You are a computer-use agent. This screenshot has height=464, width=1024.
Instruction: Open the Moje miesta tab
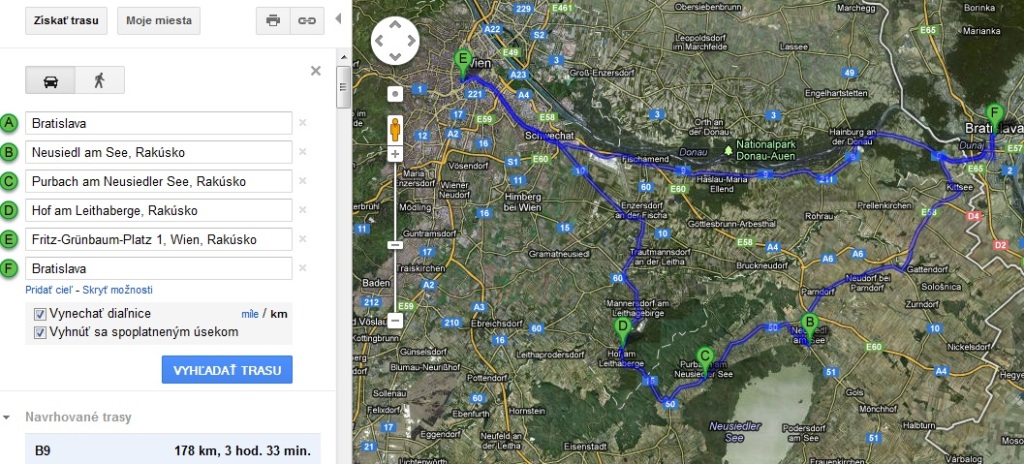pyautogui.click(x=159, y=20)
